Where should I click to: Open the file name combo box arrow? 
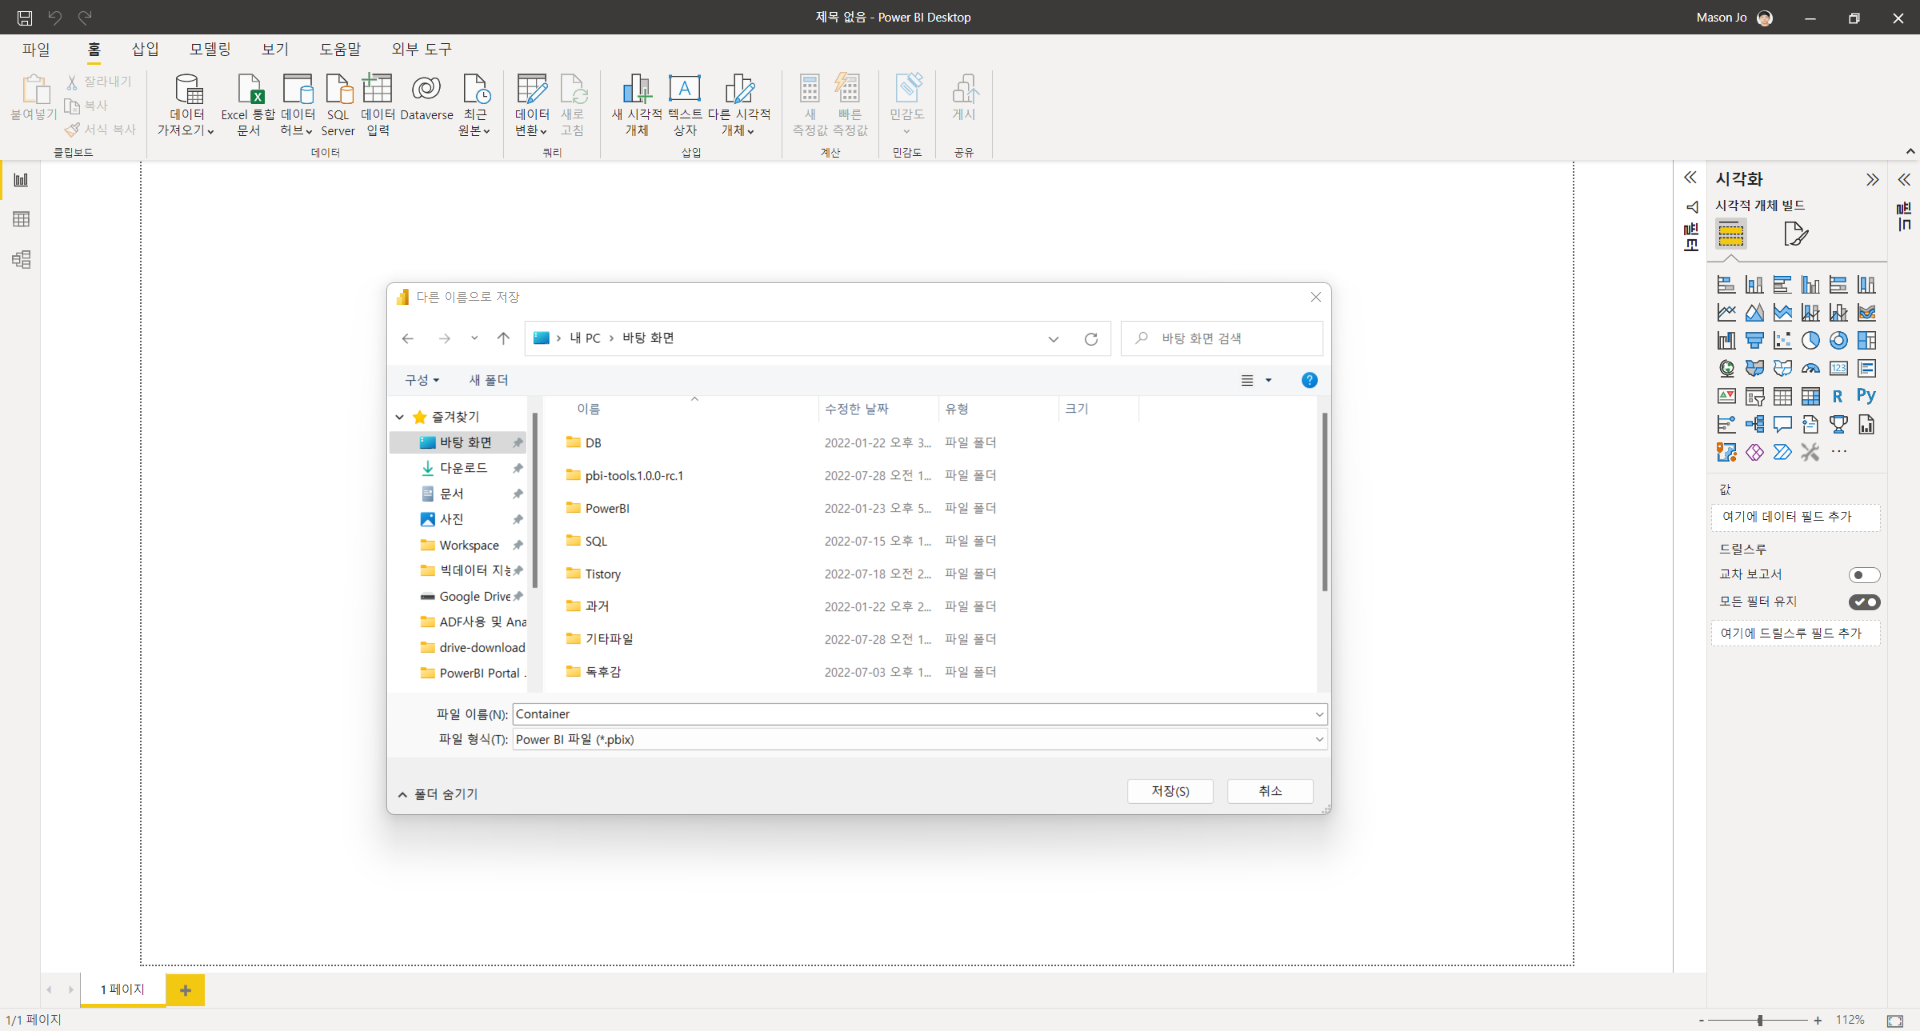click(1319, 714)
